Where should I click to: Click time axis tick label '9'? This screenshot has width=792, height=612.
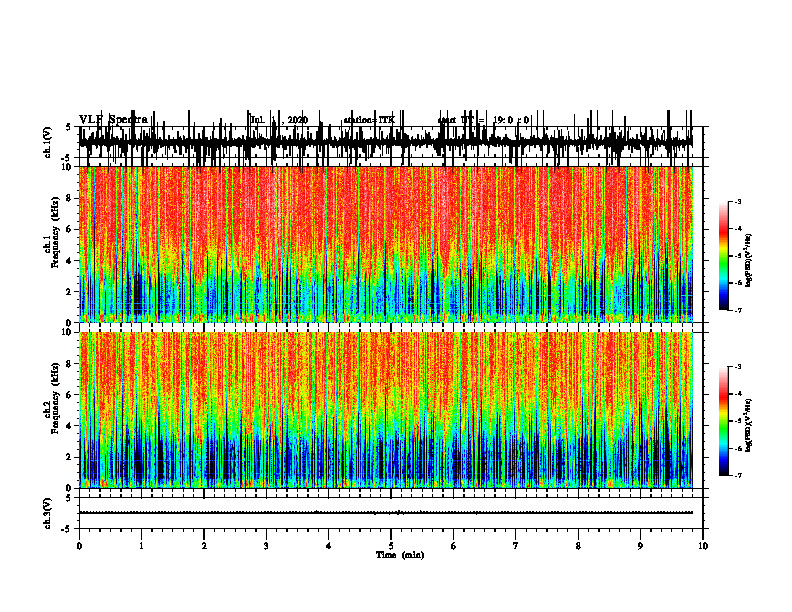(640, 546)
